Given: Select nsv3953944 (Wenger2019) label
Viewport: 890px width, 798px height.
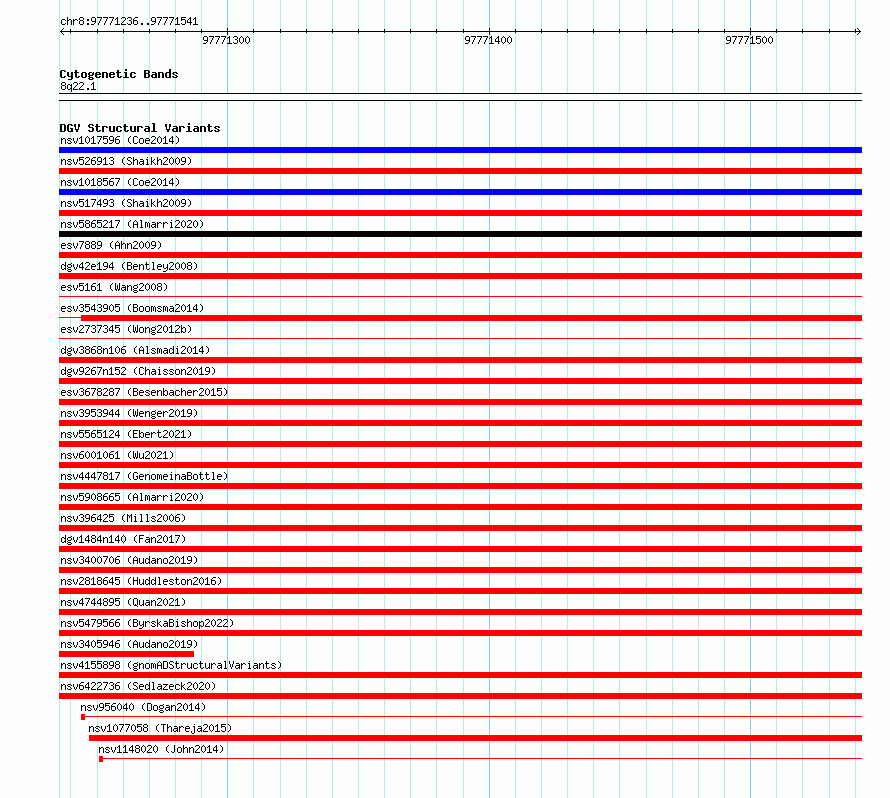Looking at the screenshot, I should pos(129,413).
